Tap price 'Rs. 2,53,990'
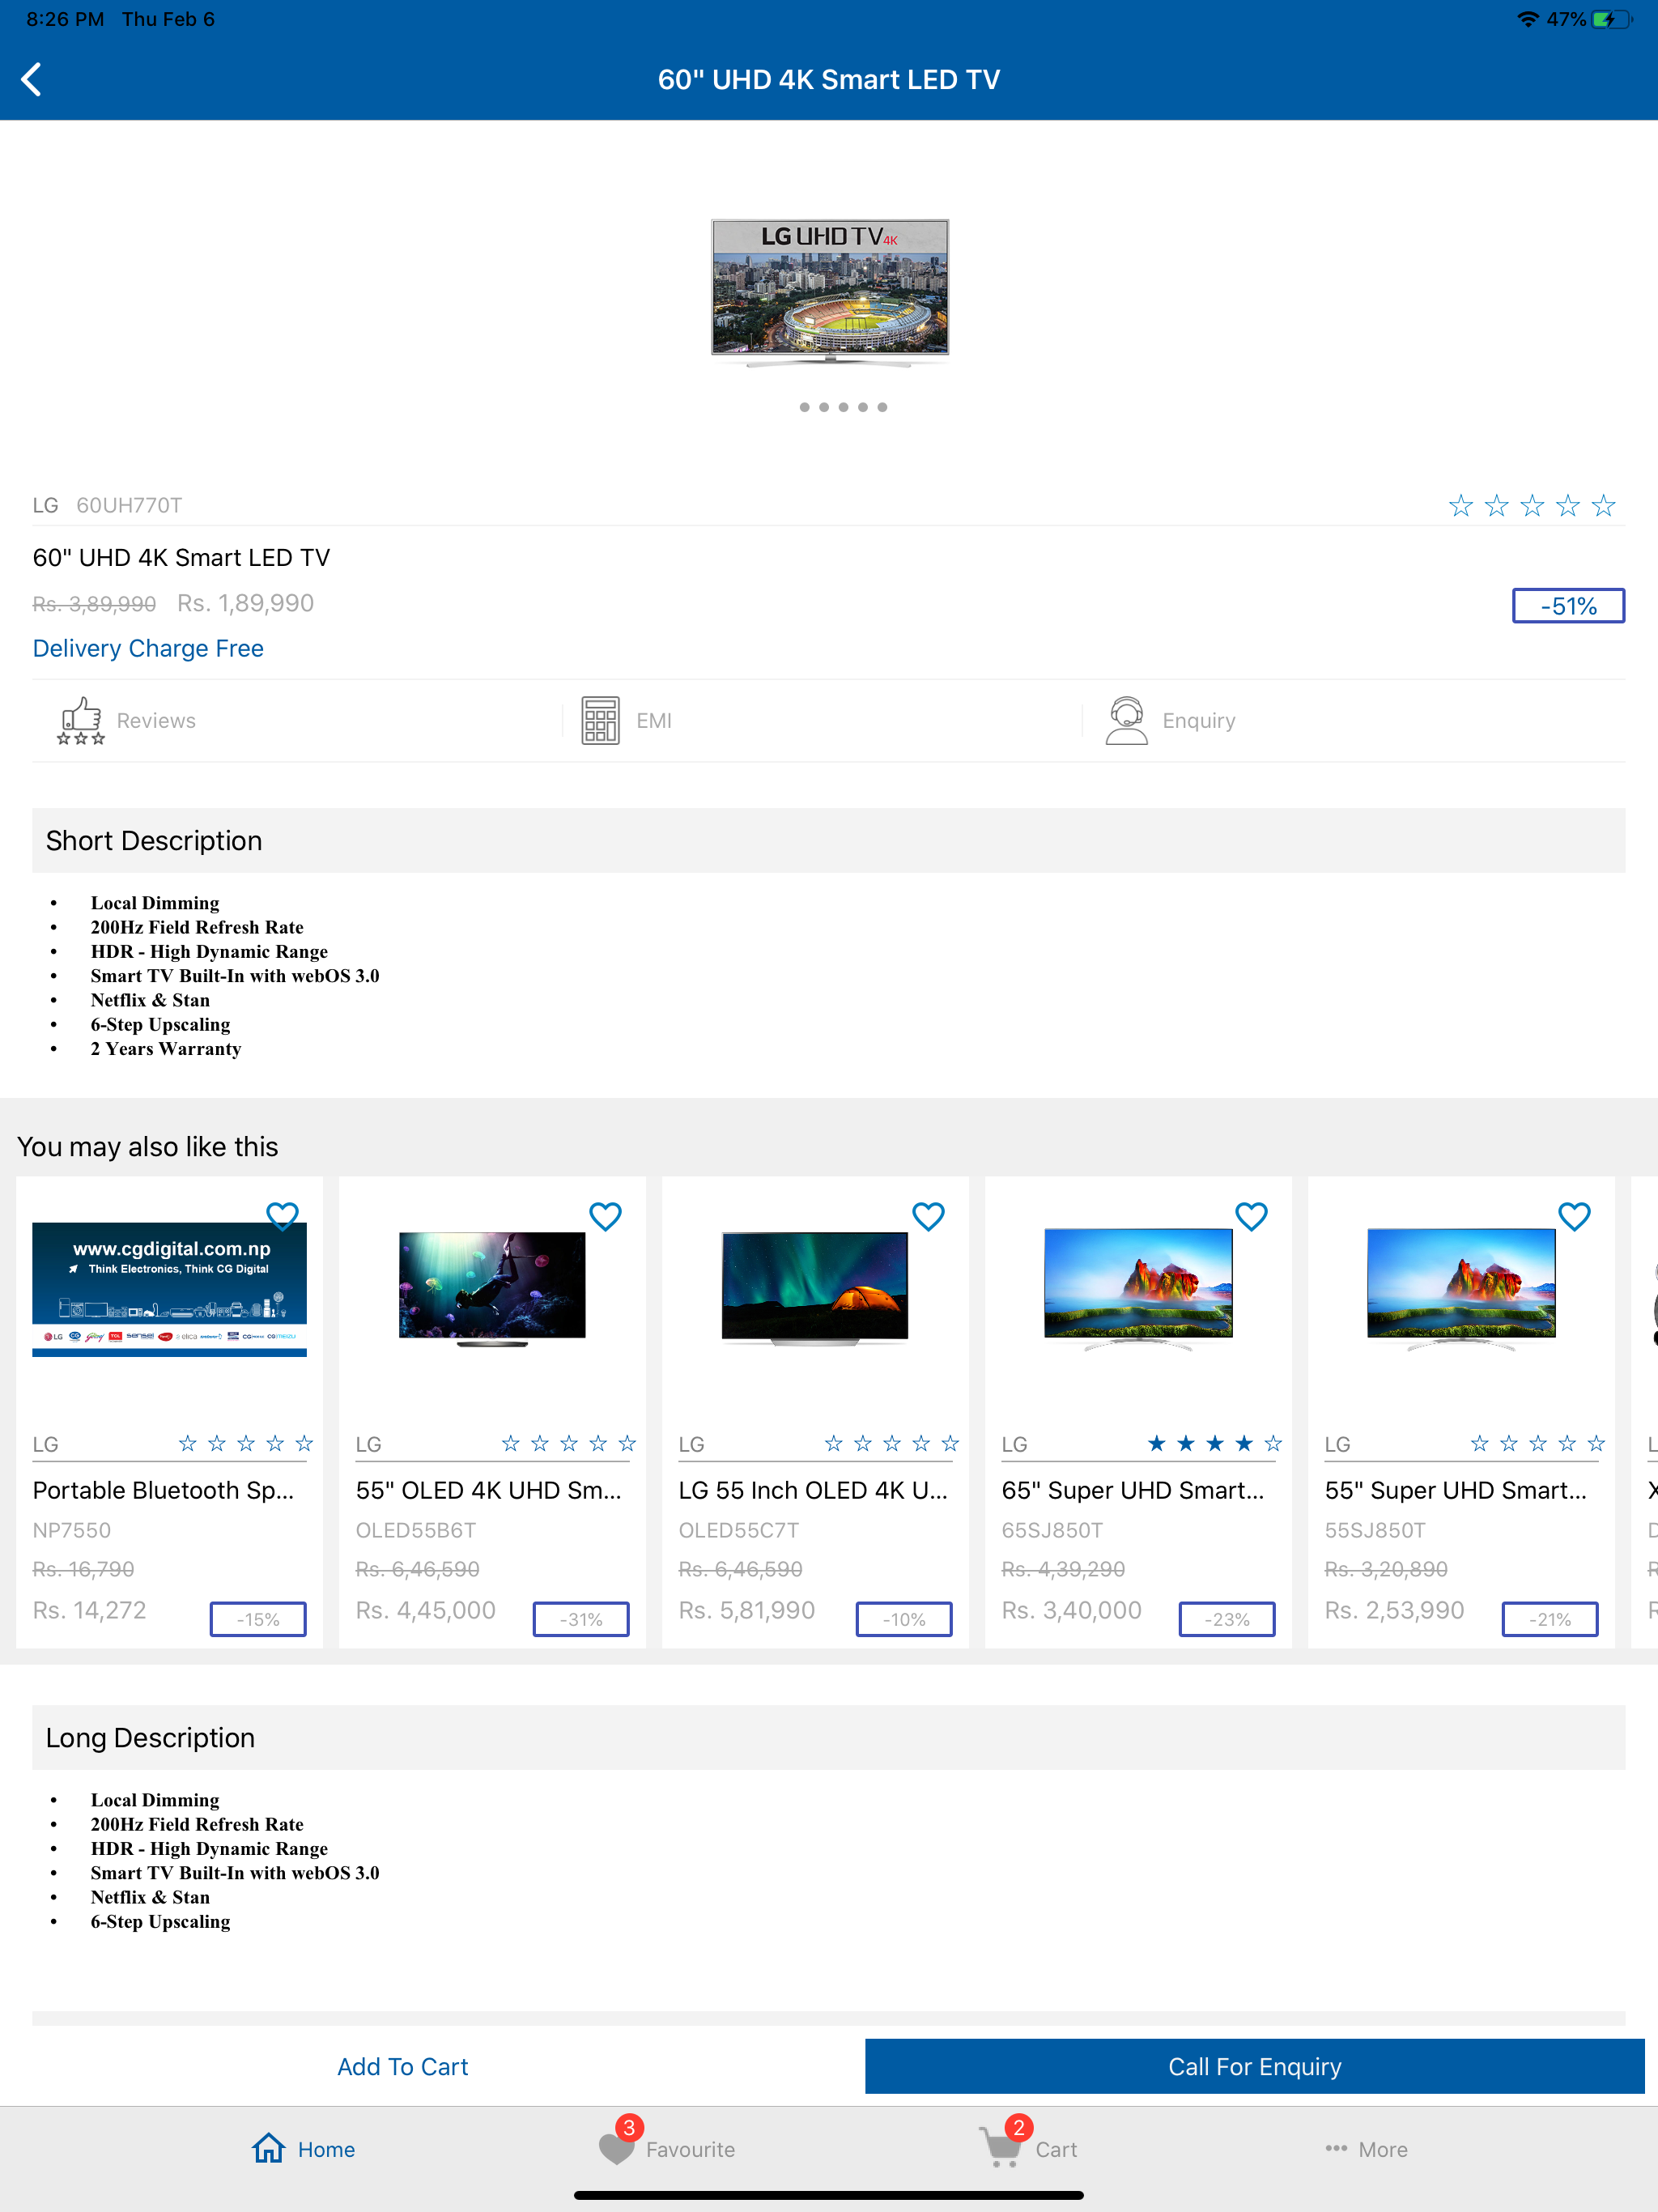The width and height of the screenshot is (1658, 2212). [1395, 1610]
